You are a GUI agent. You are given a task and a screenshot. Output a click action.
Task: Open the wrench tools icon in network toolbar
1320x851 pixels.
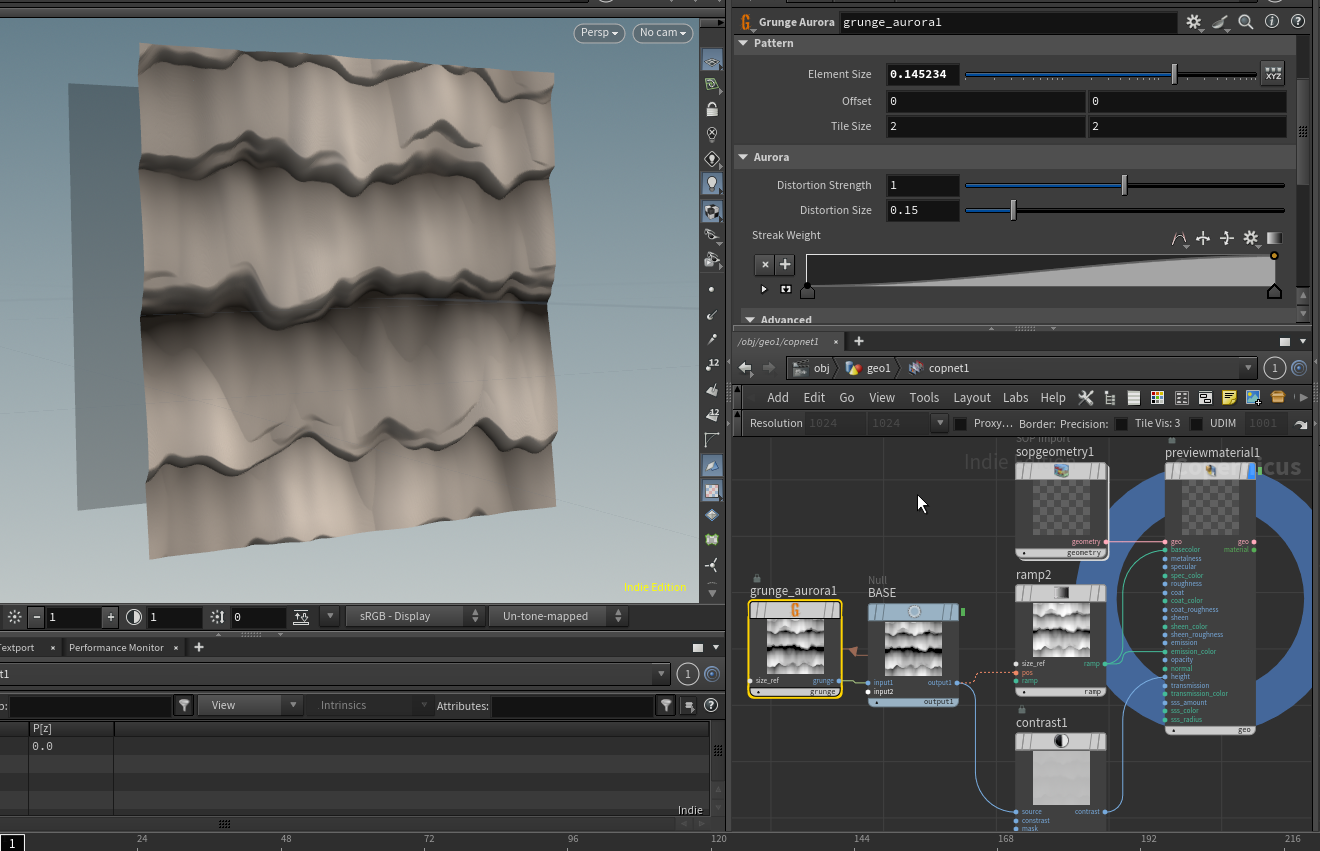click(x=1085, y=397)
